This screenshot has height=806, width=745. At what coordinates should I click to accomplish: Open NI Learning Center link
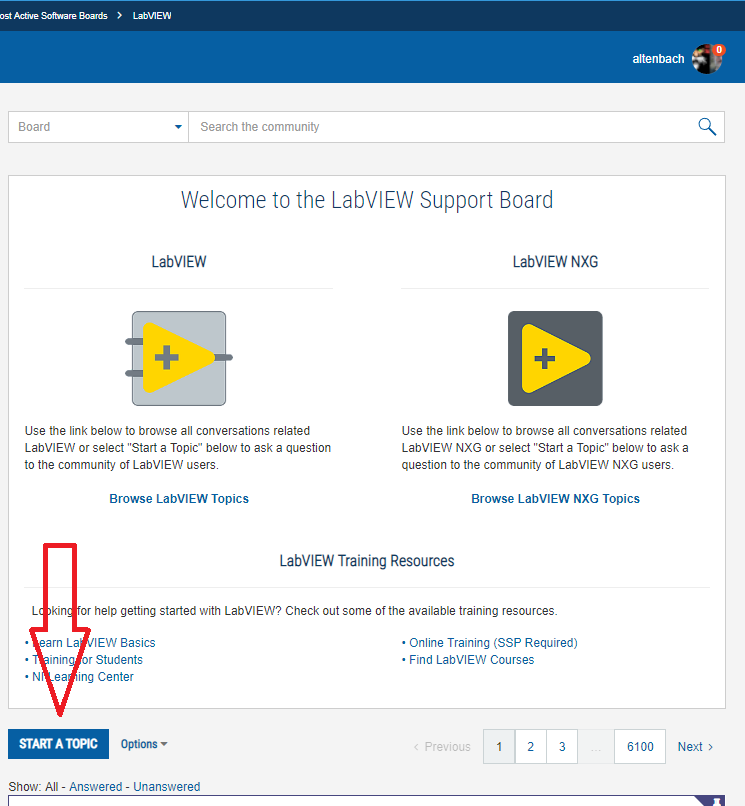tap(83, 676)
